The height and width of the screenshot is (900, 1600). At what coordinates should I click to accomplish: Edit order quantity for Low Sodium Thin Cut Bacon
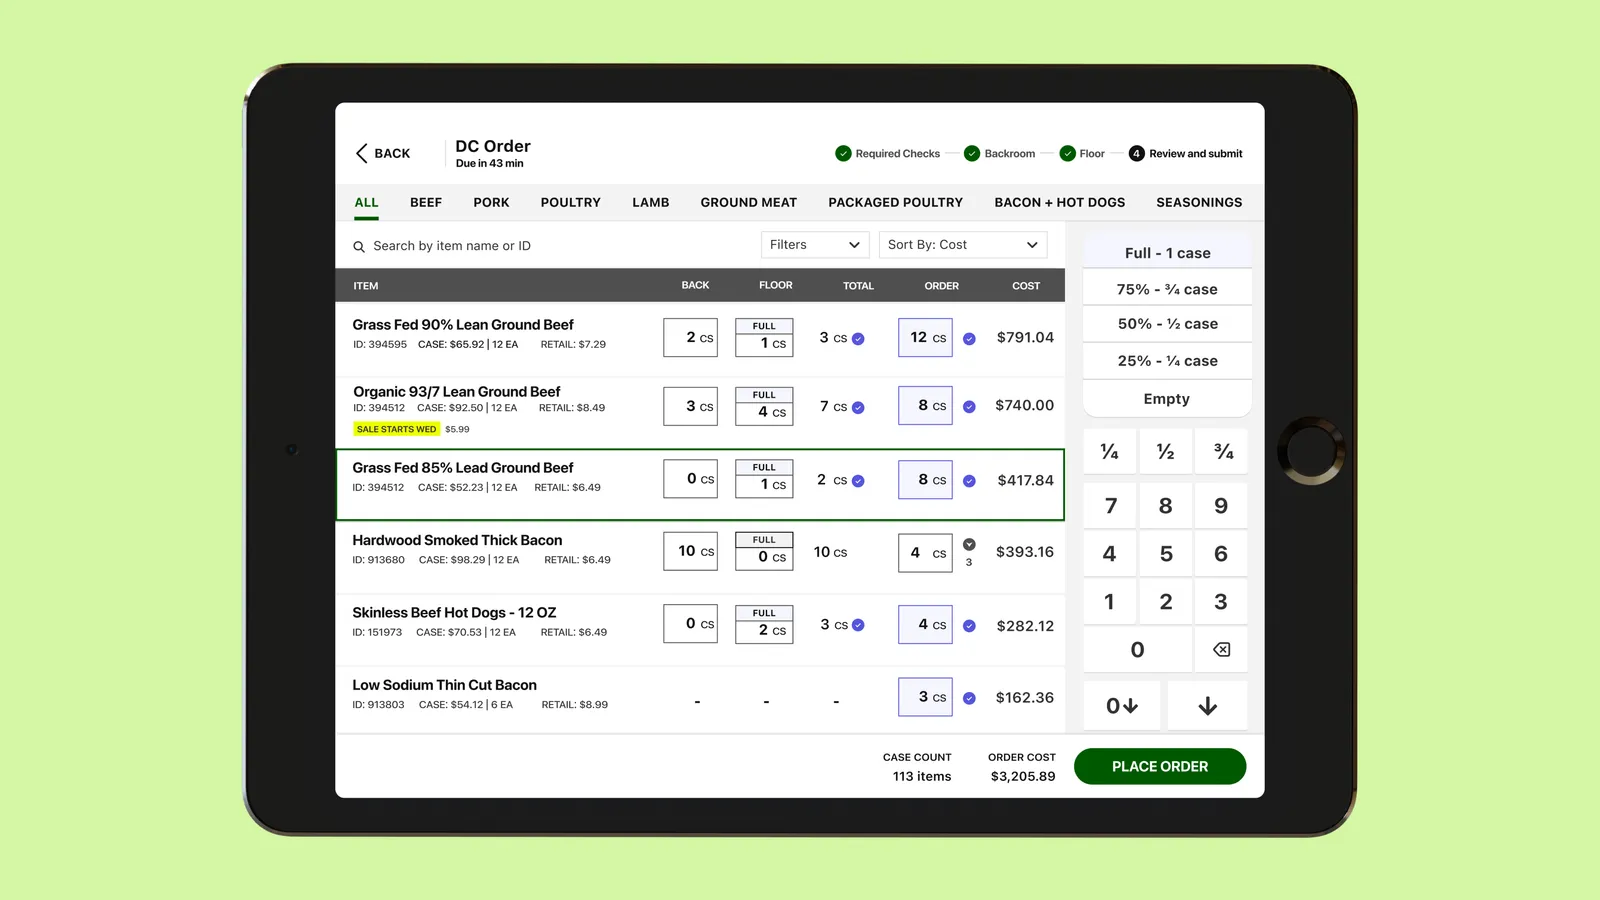(925, 697)
